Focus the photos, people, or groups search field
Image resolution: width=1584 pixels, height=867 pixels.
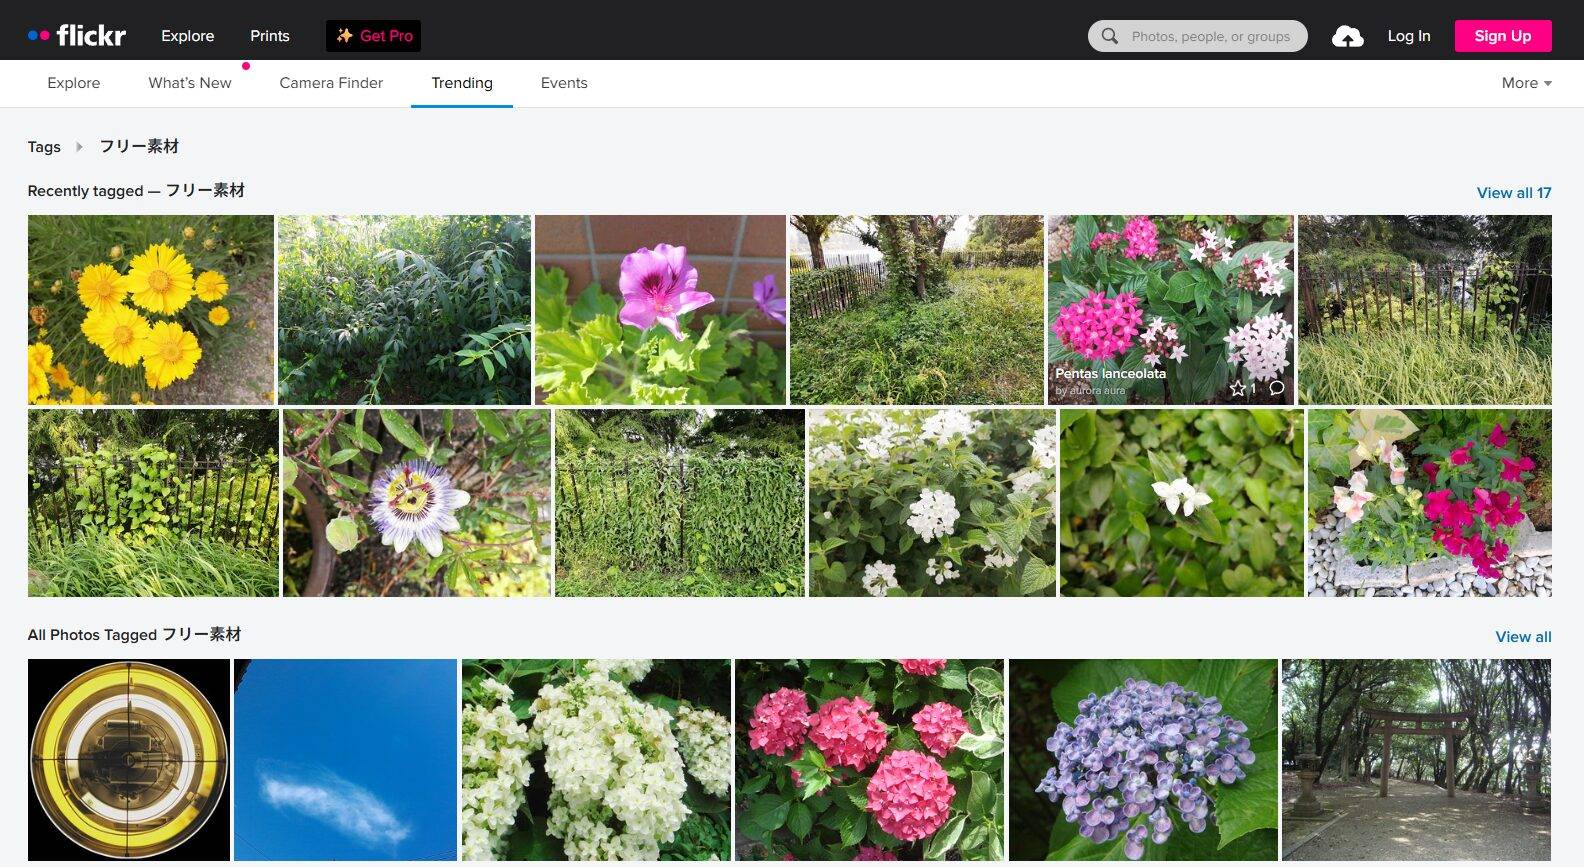pyautogui.click(x=1210, y=36)
